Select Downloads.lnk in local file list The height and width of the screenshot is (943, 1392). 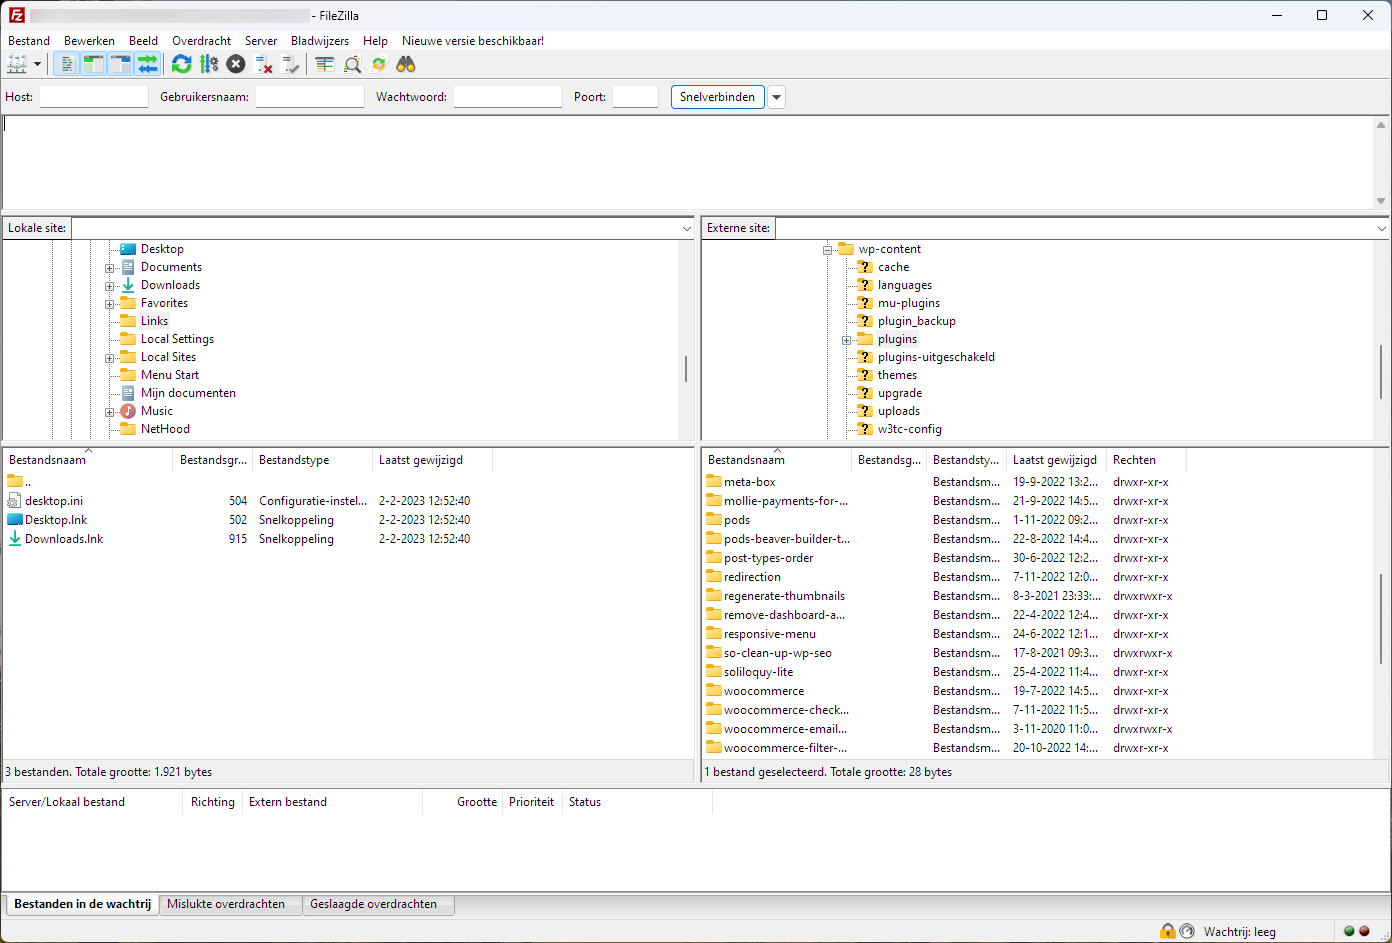(x=64, y=539)
